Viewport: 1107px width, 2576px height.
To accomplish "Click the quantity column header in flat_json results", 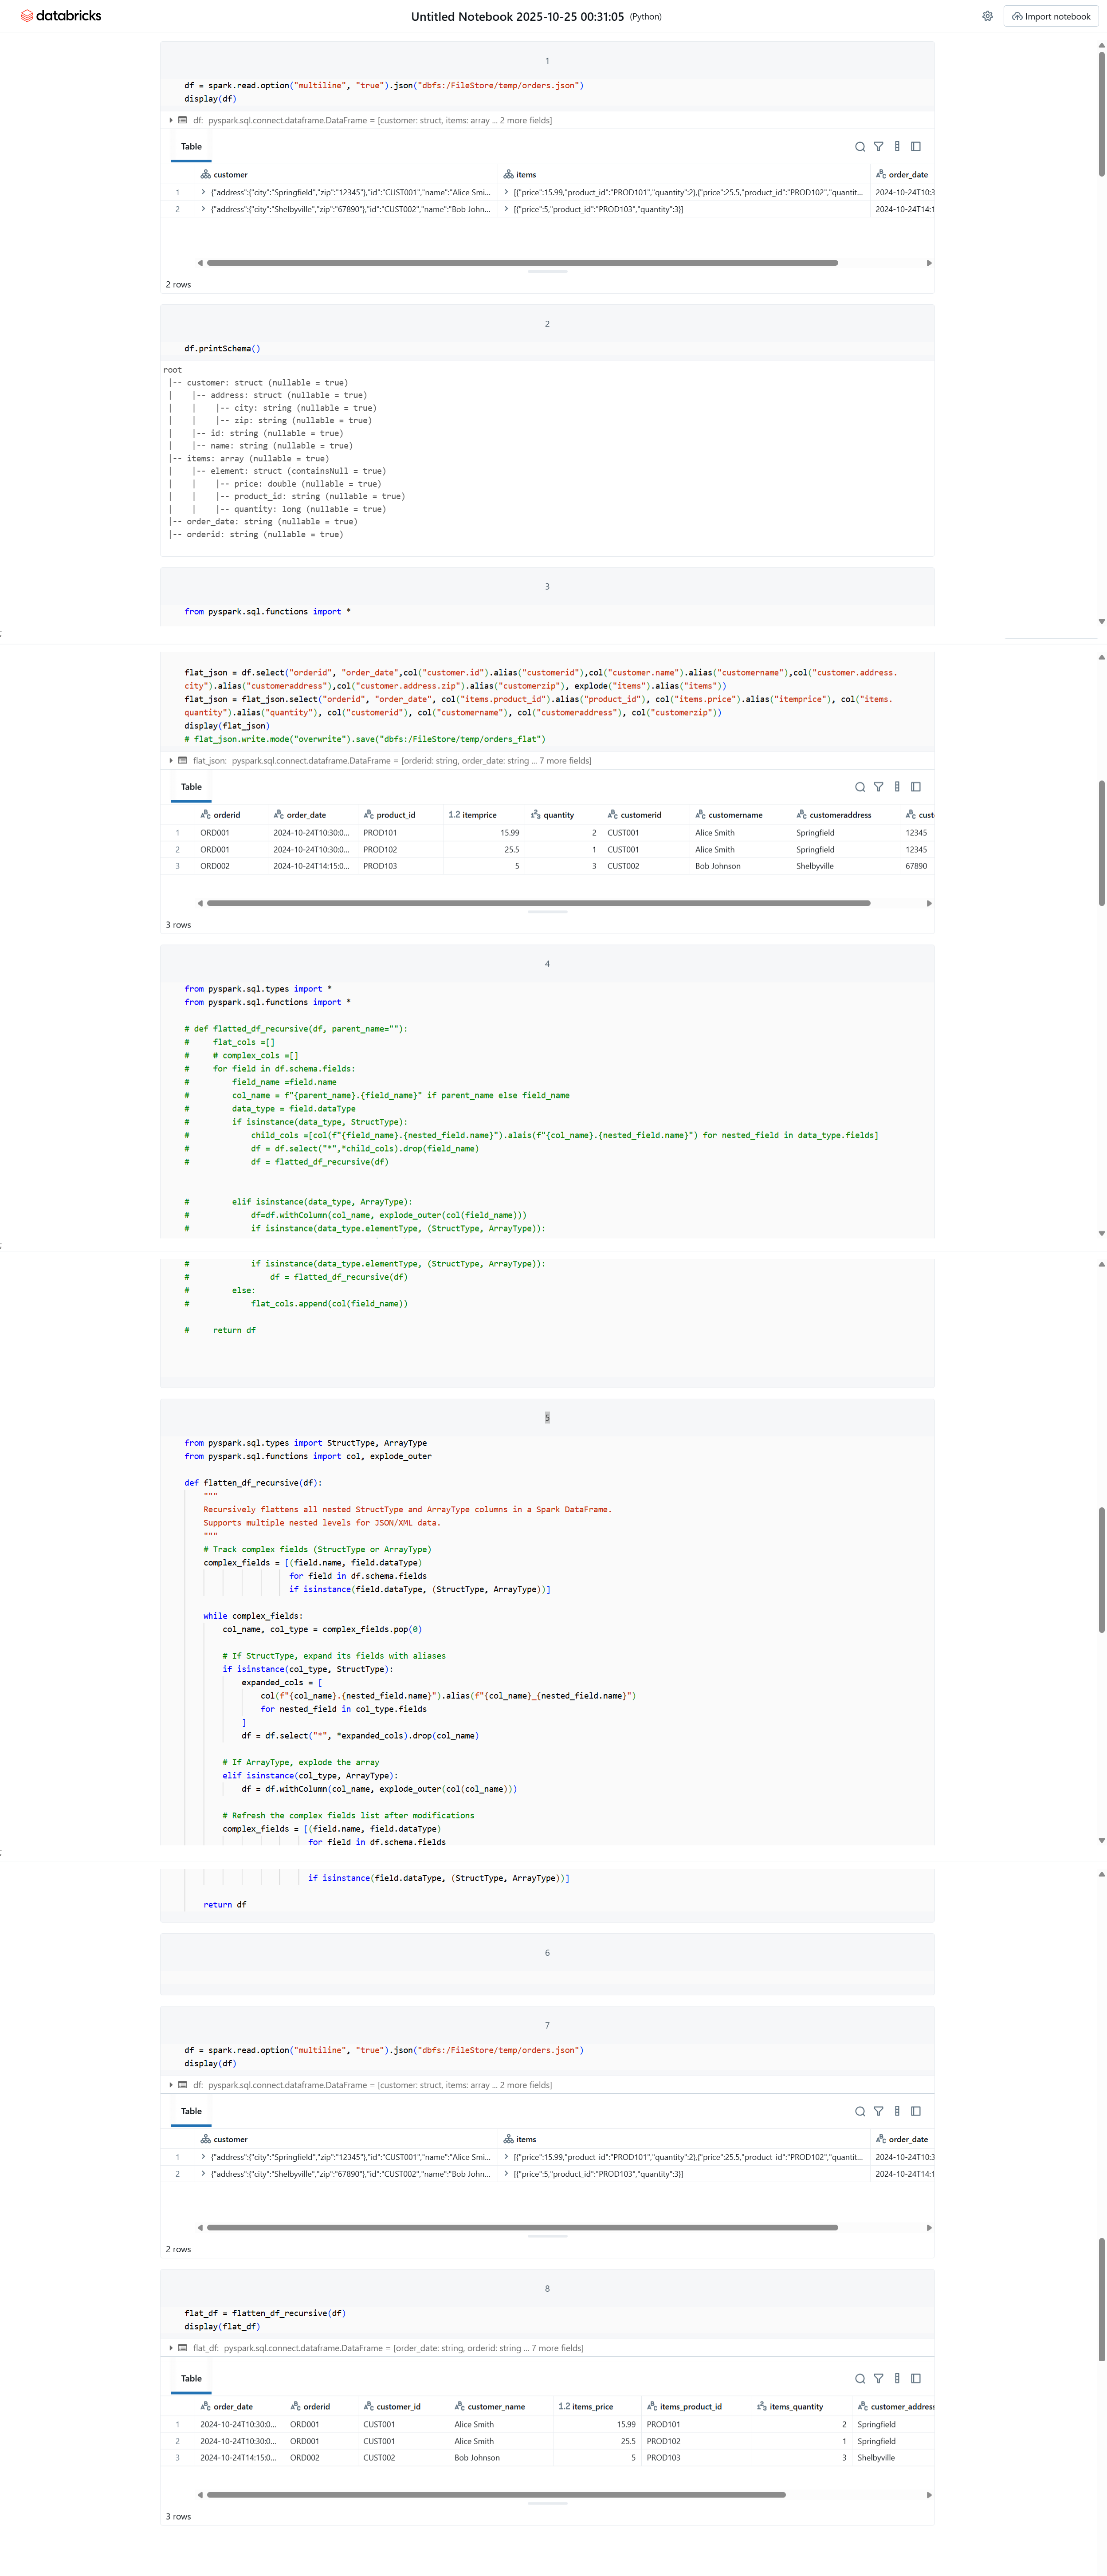I will (x=558, y=814).
